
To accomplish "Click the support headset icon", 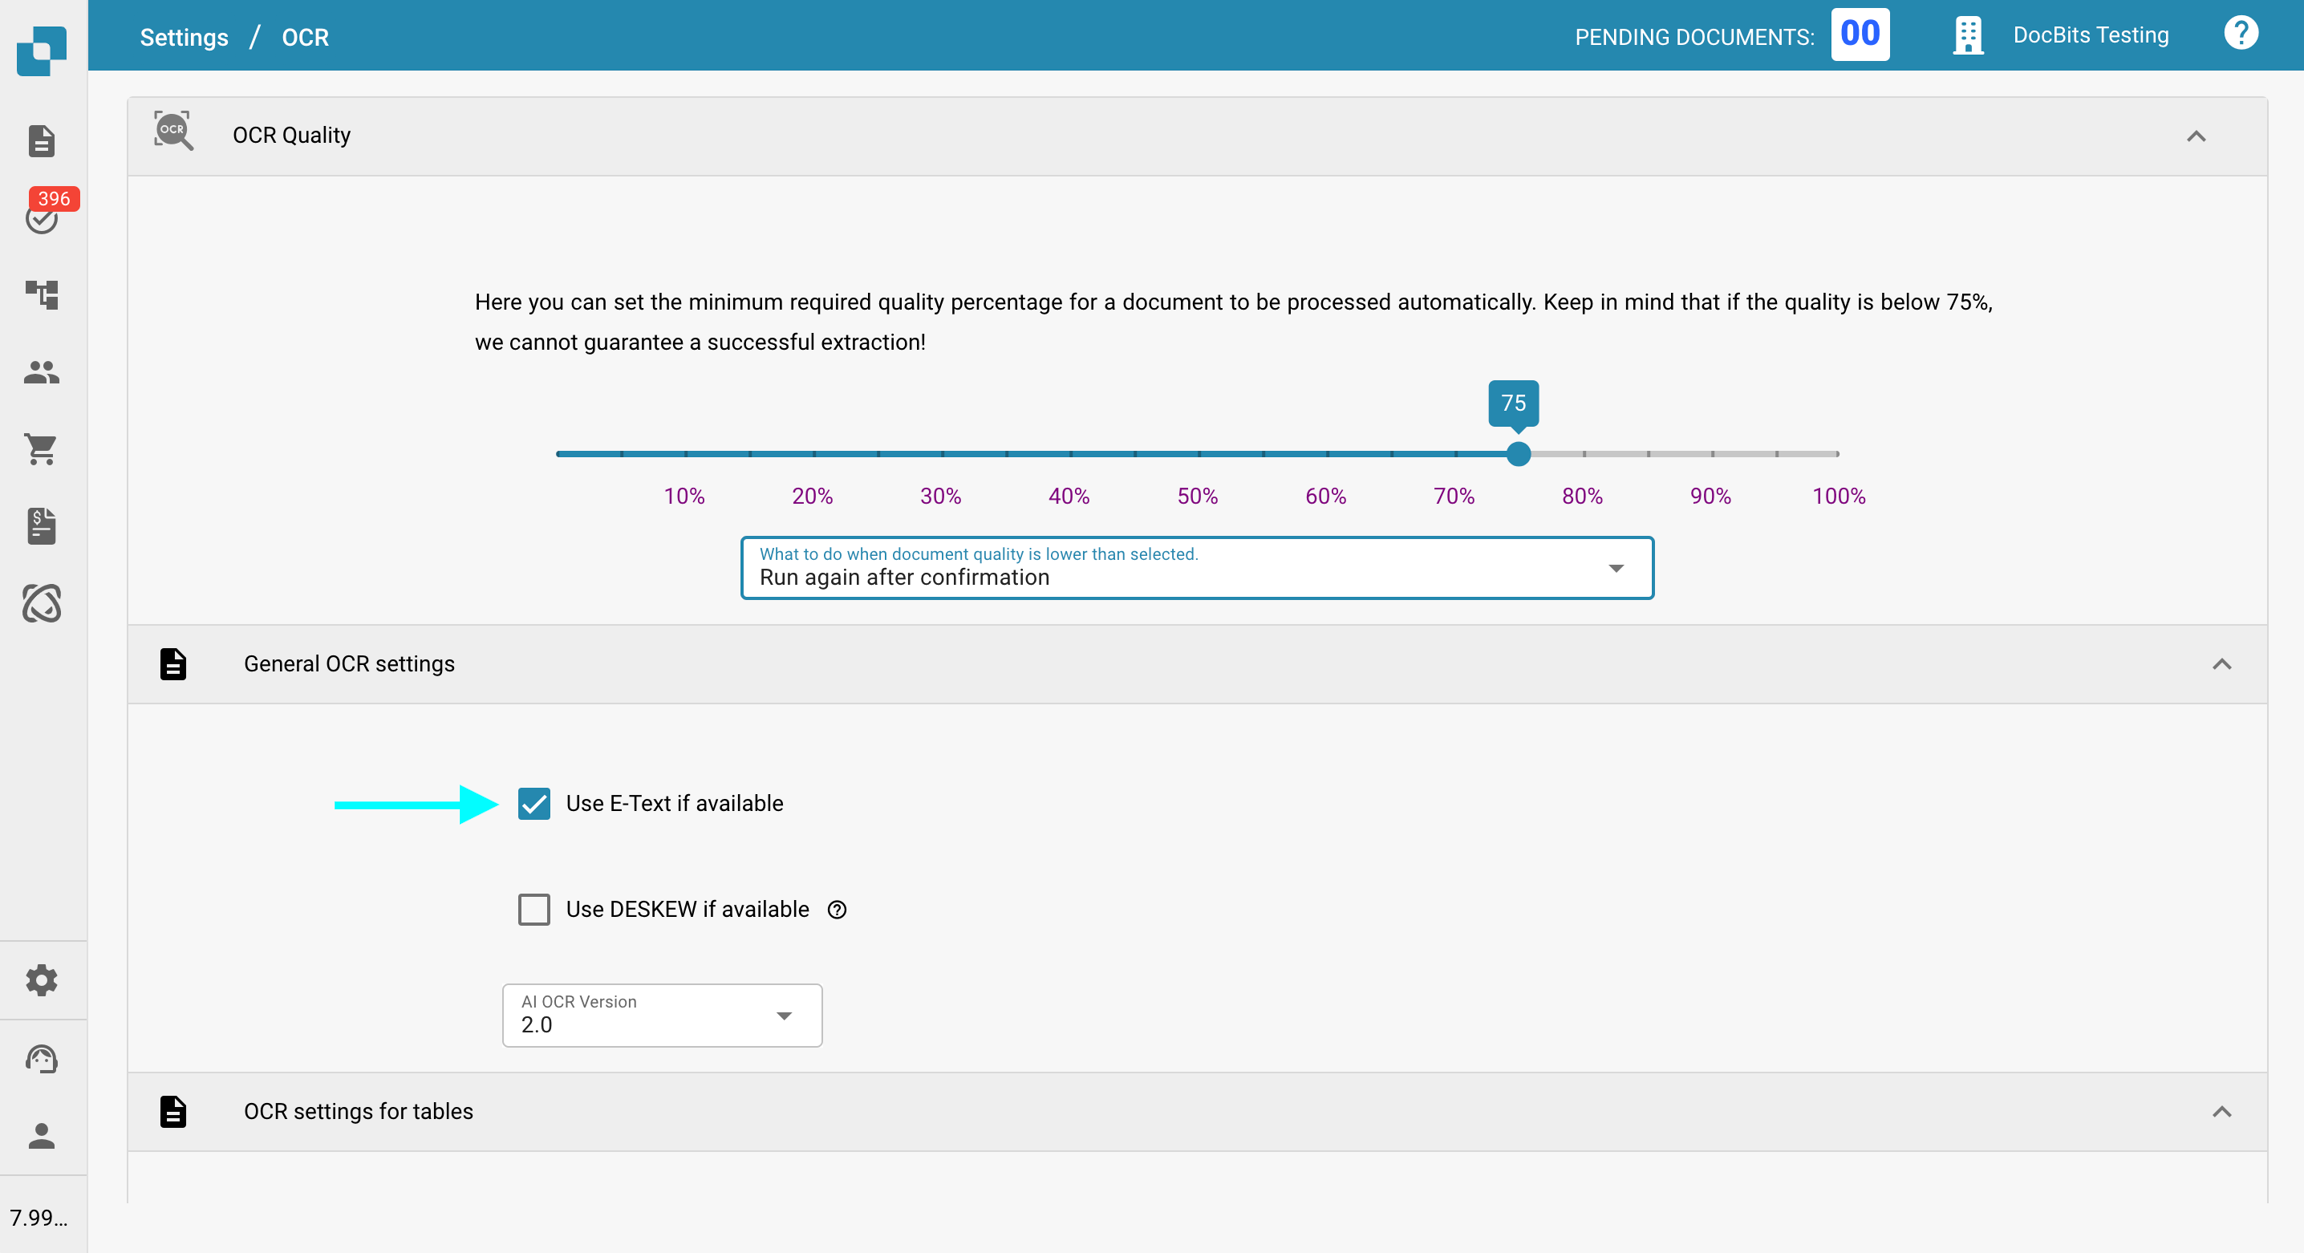I will [x=41, y=1058].
